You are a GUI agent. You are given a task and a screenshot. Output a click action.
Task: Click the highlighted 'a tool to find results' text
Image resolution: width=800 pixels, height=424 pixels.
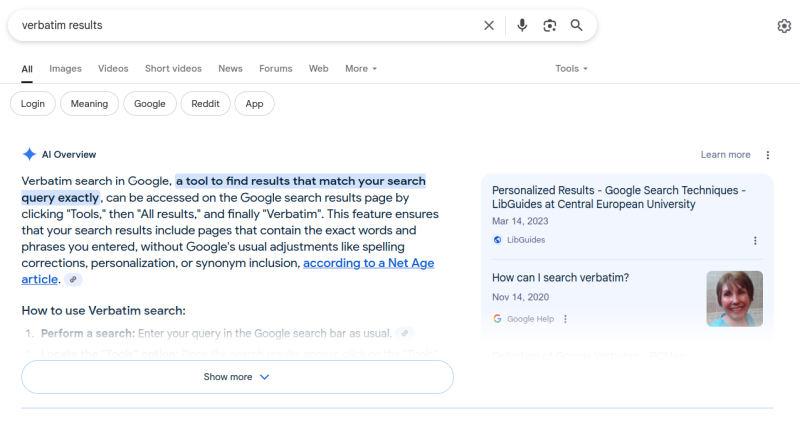tap(301, 181)
